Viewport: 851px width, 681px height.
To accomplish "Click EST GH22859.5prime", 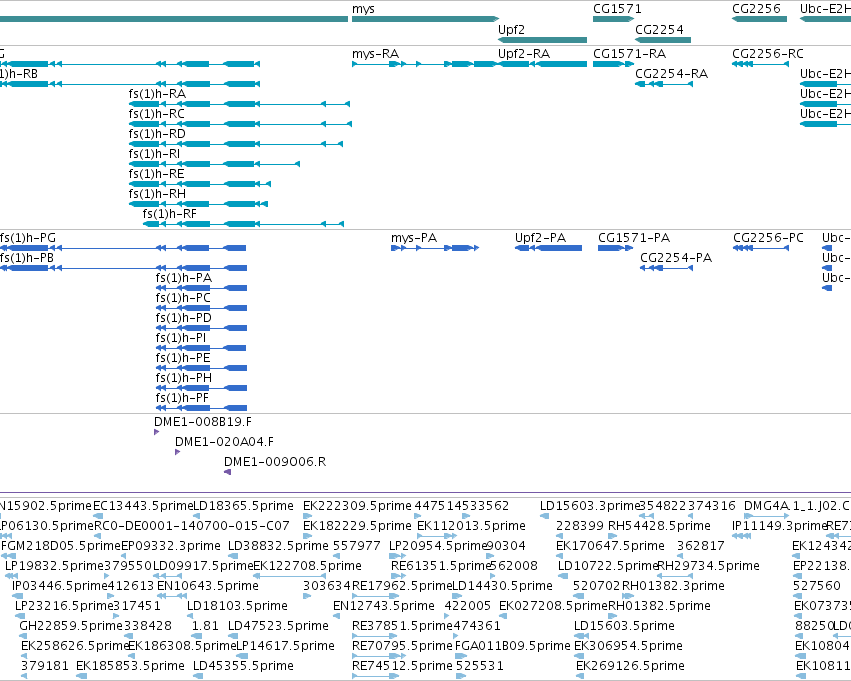I will 71,627.
